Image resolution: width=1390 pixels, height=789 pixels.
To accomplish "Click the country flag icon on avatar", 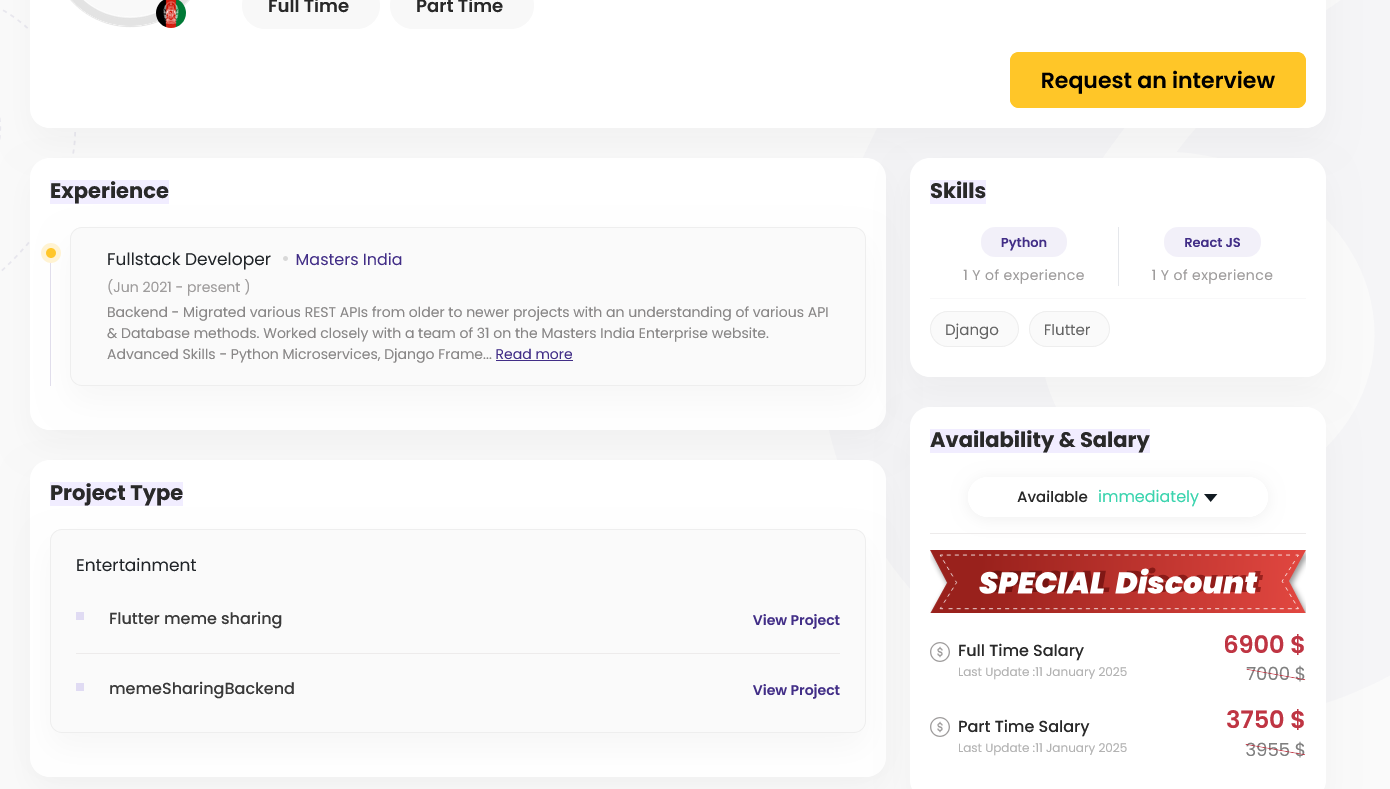I will [x=171, y=13].
